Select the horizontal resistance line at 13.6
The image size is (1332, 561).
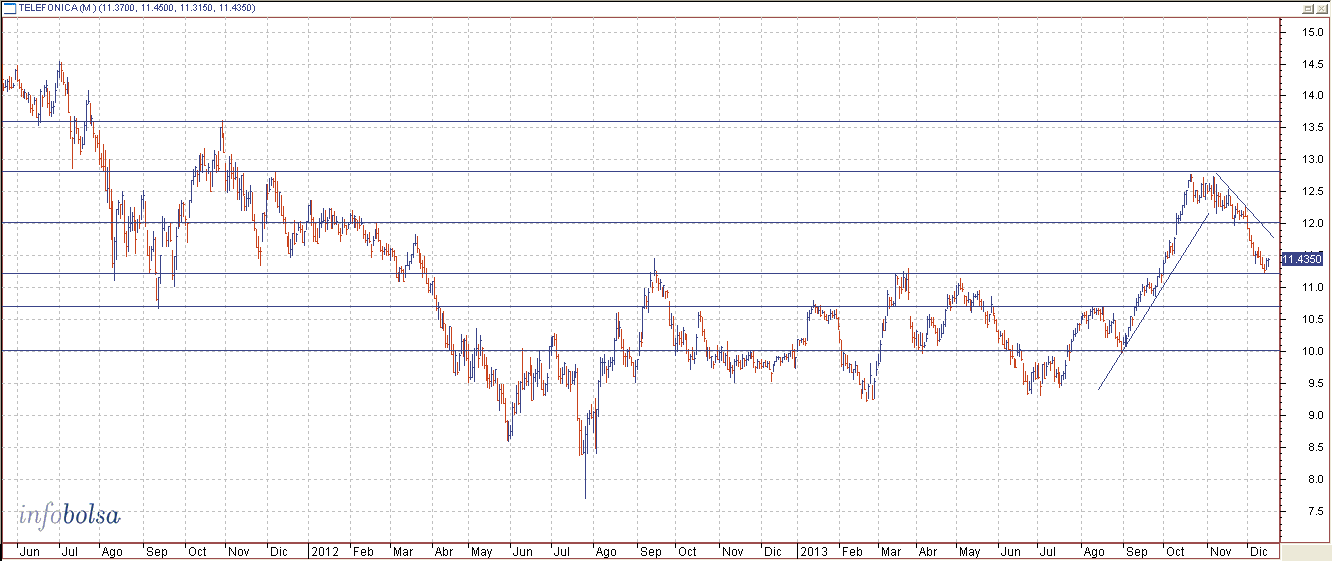click(640, 122)
